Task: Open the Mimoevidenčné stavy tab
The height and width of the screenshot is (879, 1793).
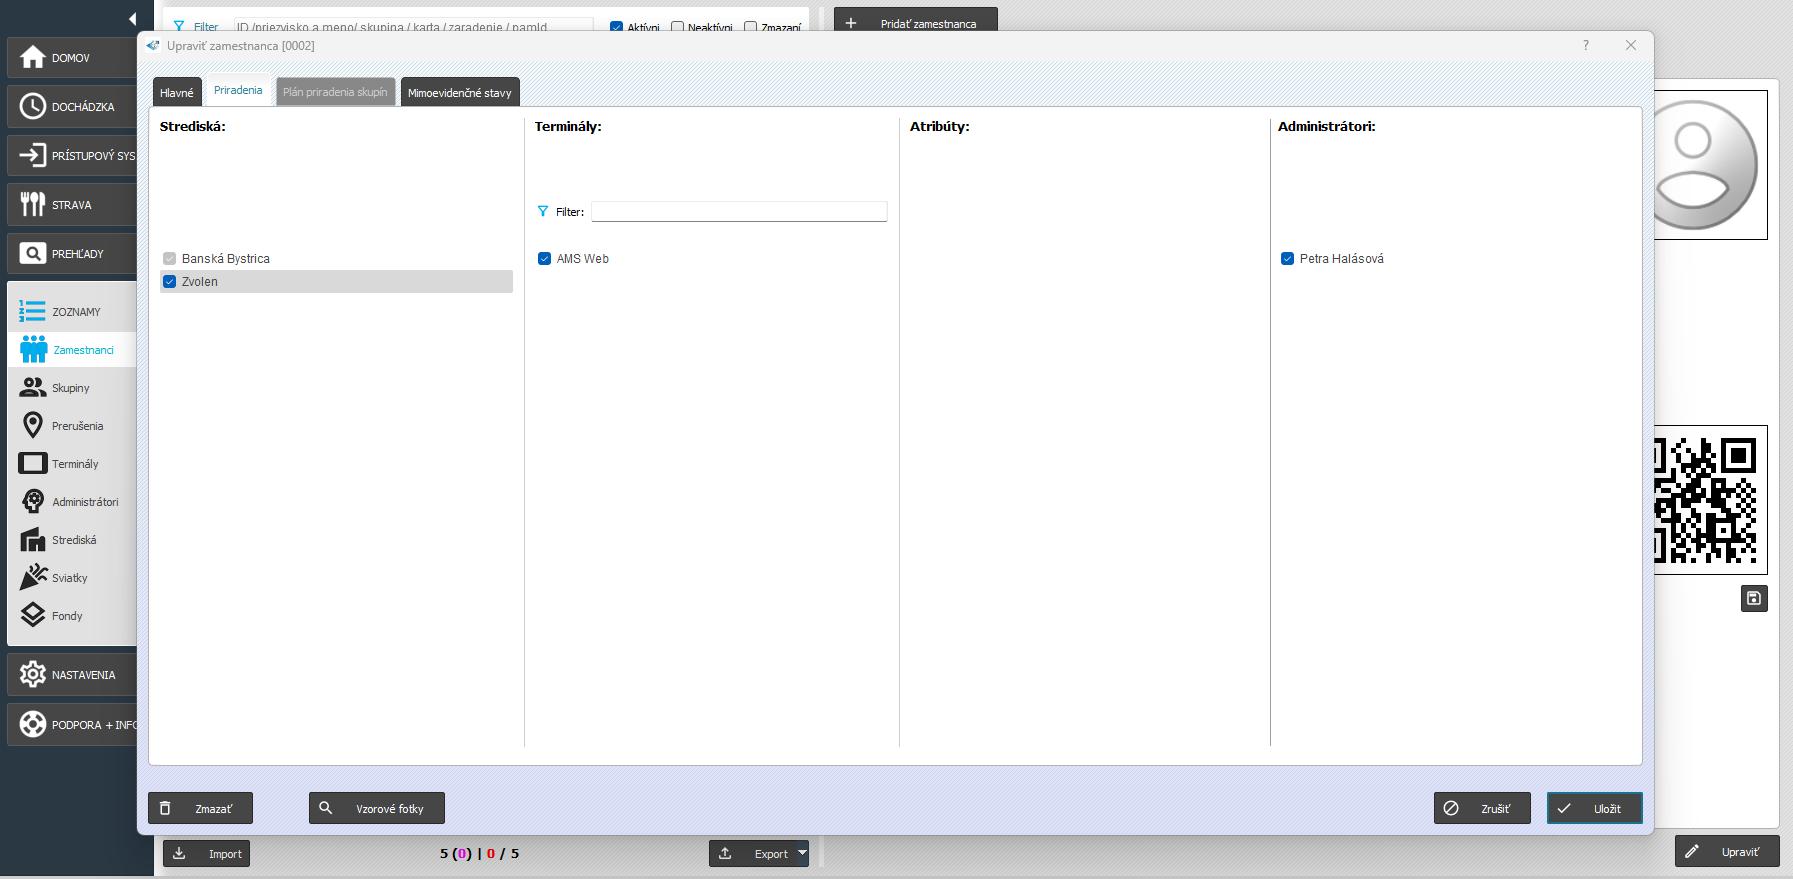Action: (x=459, y=92)
